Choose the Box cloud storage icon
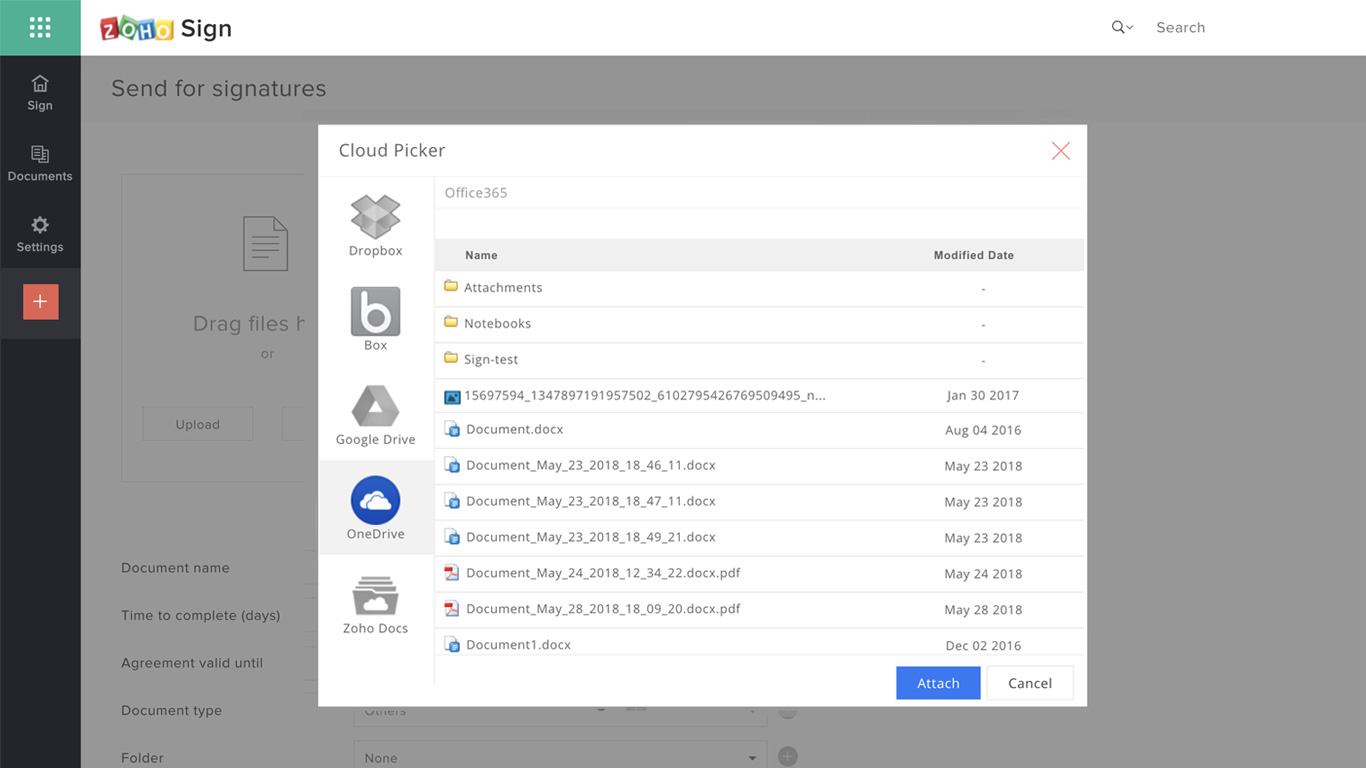The width and height of the screenshot is (1366, 768). pyautogui.click(x=375, y=318)
